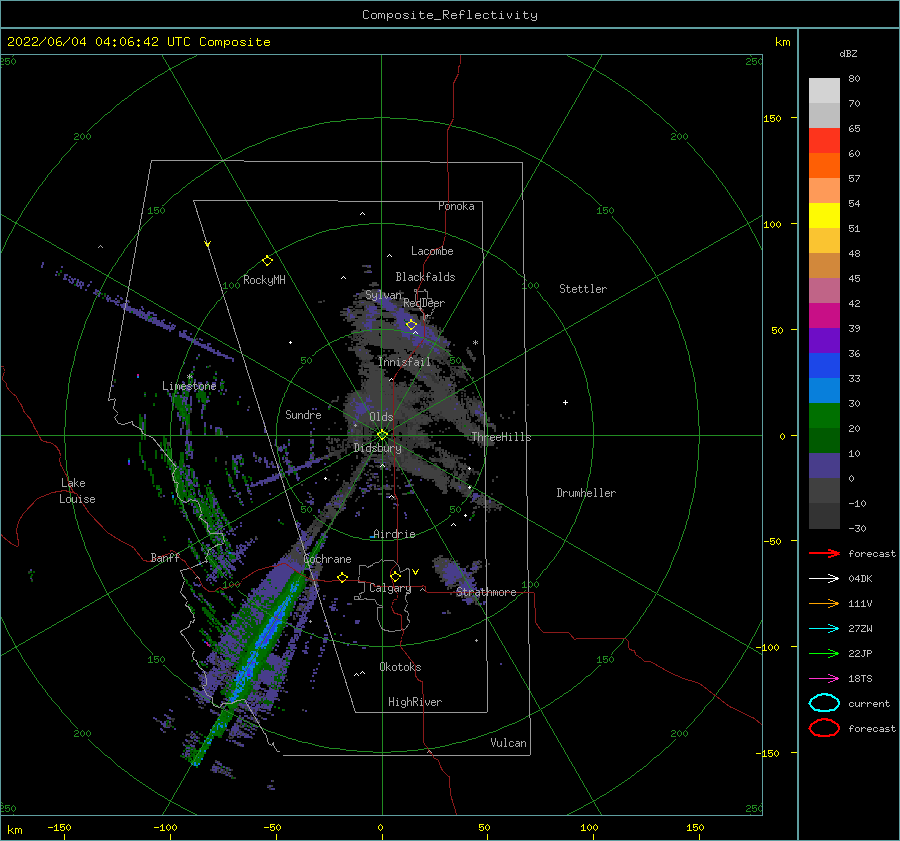Select the slate purple 10 dBZ swatch

point(824,466)
